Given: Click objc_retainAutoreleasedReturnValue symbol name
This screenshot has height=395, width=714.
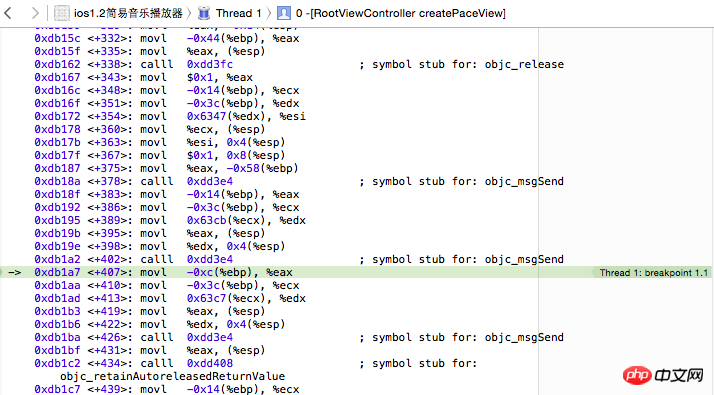Looking at the screenshot, I should point(173,376).
